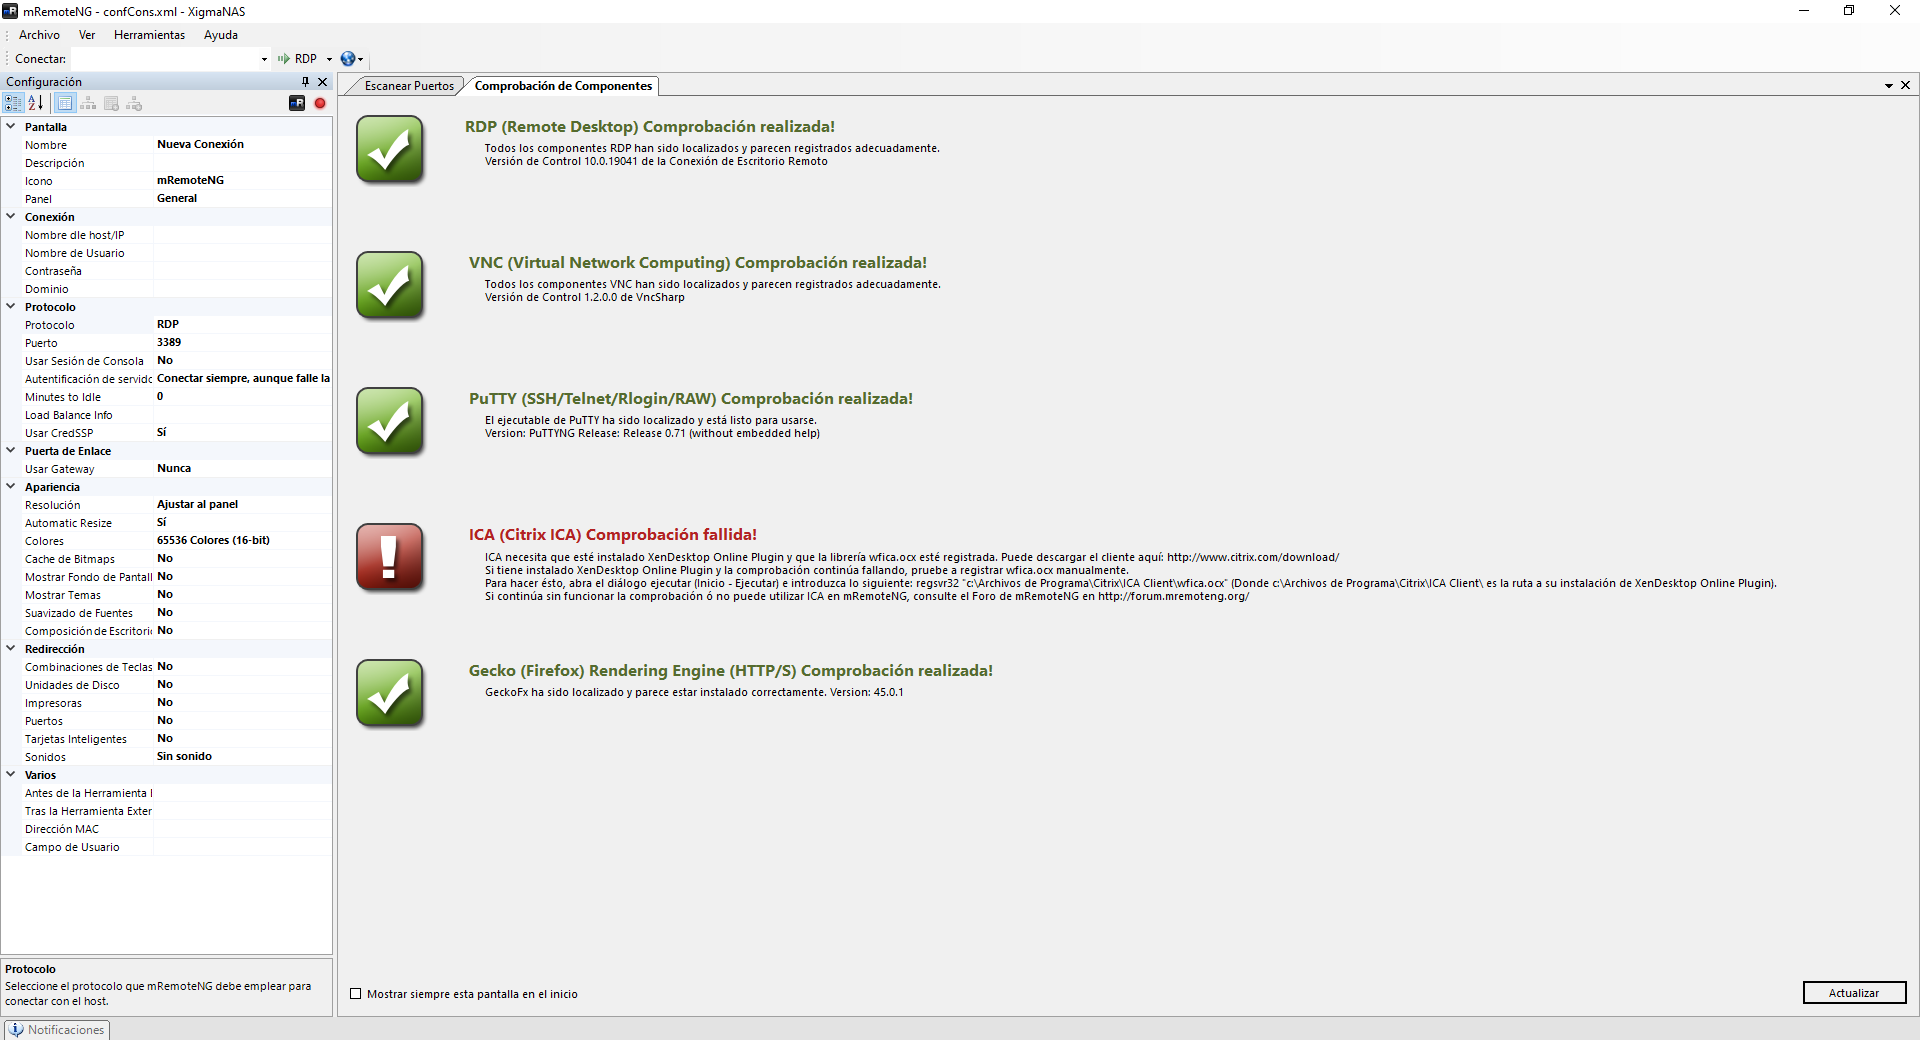Open the Notificaciones panel tab
Screen dimensions: 1920x1040
click(58, 1030)
